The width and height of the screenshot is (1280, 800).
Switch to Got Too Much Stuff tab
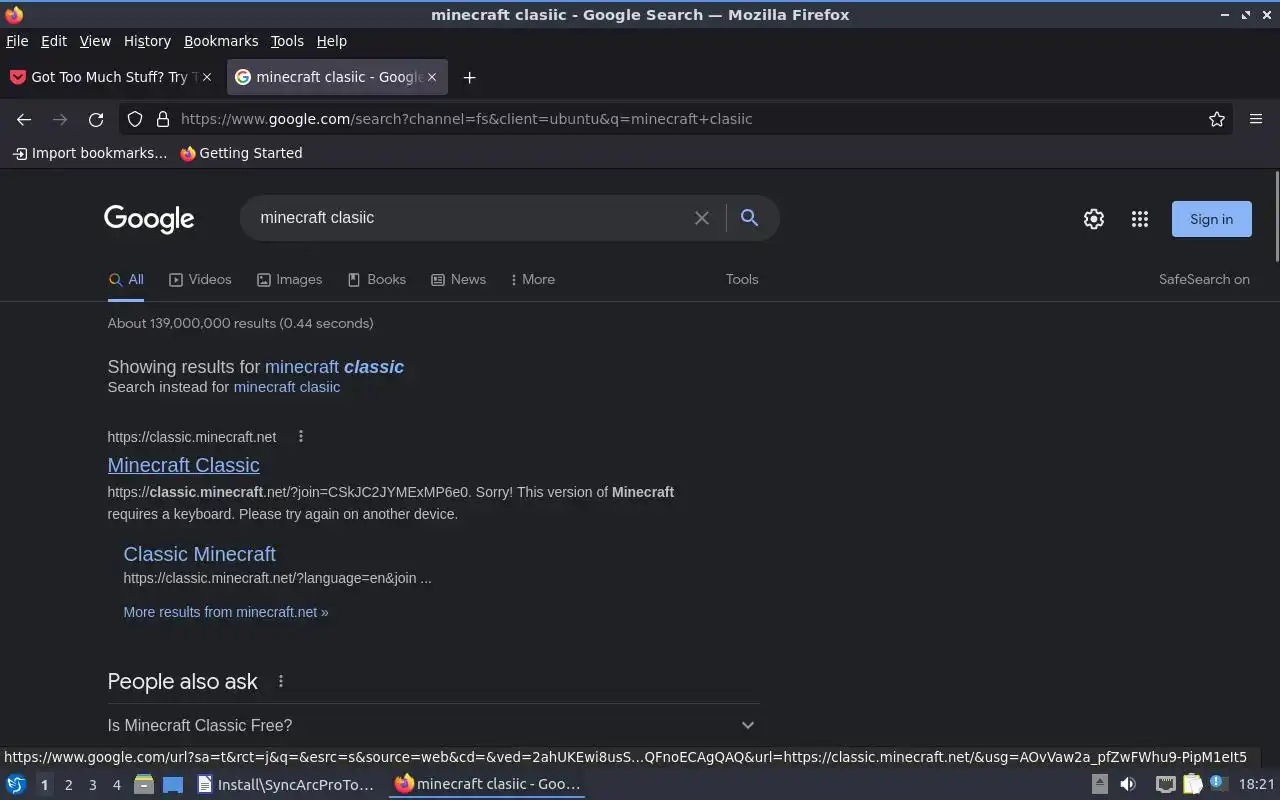pyautogui.click(x=110, y=77)
